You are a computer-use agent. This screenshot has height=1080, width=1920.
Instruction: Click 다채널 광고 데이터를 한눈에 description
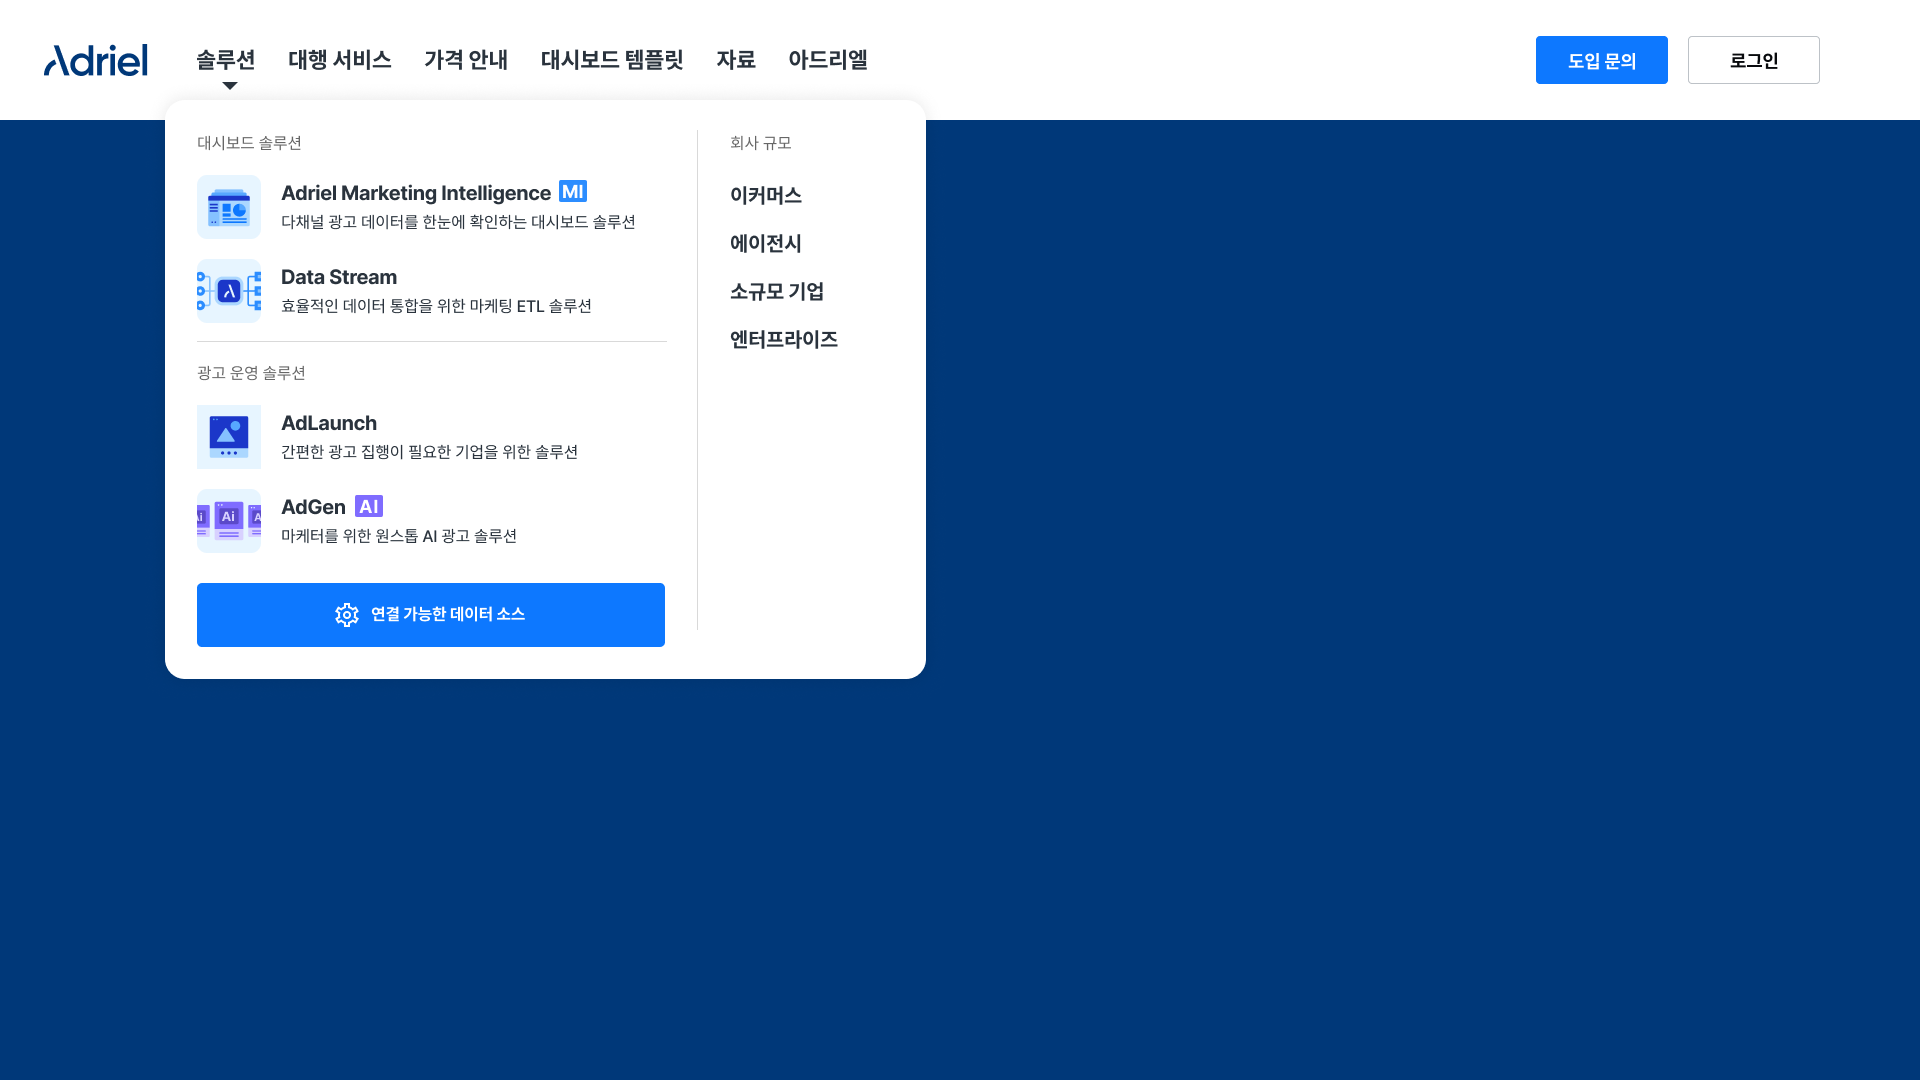tap(458, 222)
